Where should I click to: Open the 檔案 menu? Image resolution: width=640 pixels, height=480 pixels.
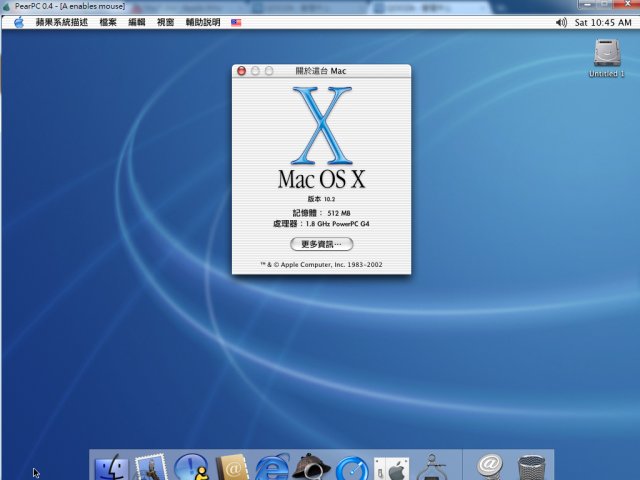[108, 22]
